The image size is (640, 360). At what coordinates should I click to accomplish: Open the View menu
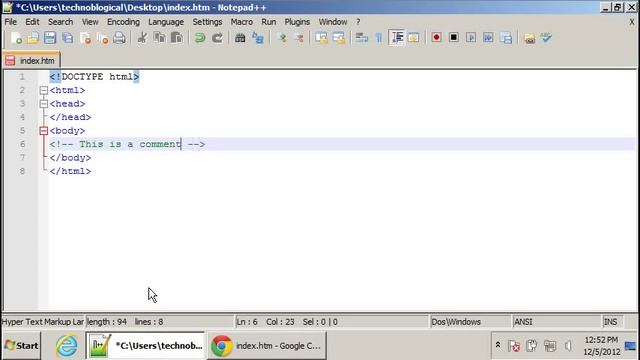(x=90, y=22)
